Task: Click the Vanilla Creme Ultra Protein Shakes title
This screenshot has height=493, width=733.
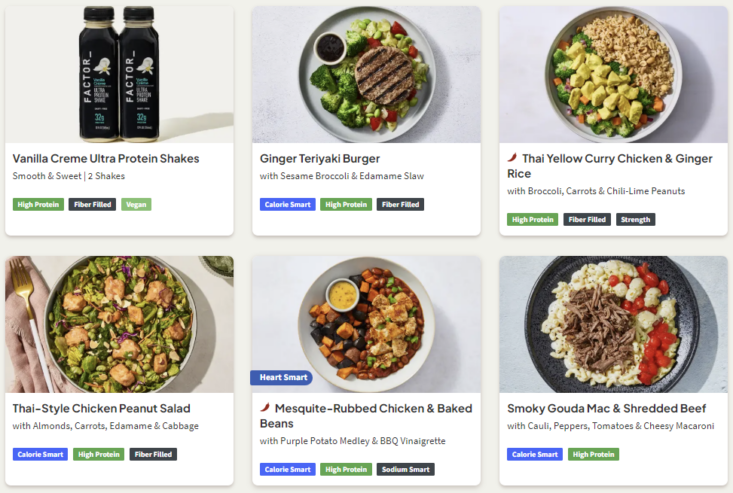Action: [106, 159]
